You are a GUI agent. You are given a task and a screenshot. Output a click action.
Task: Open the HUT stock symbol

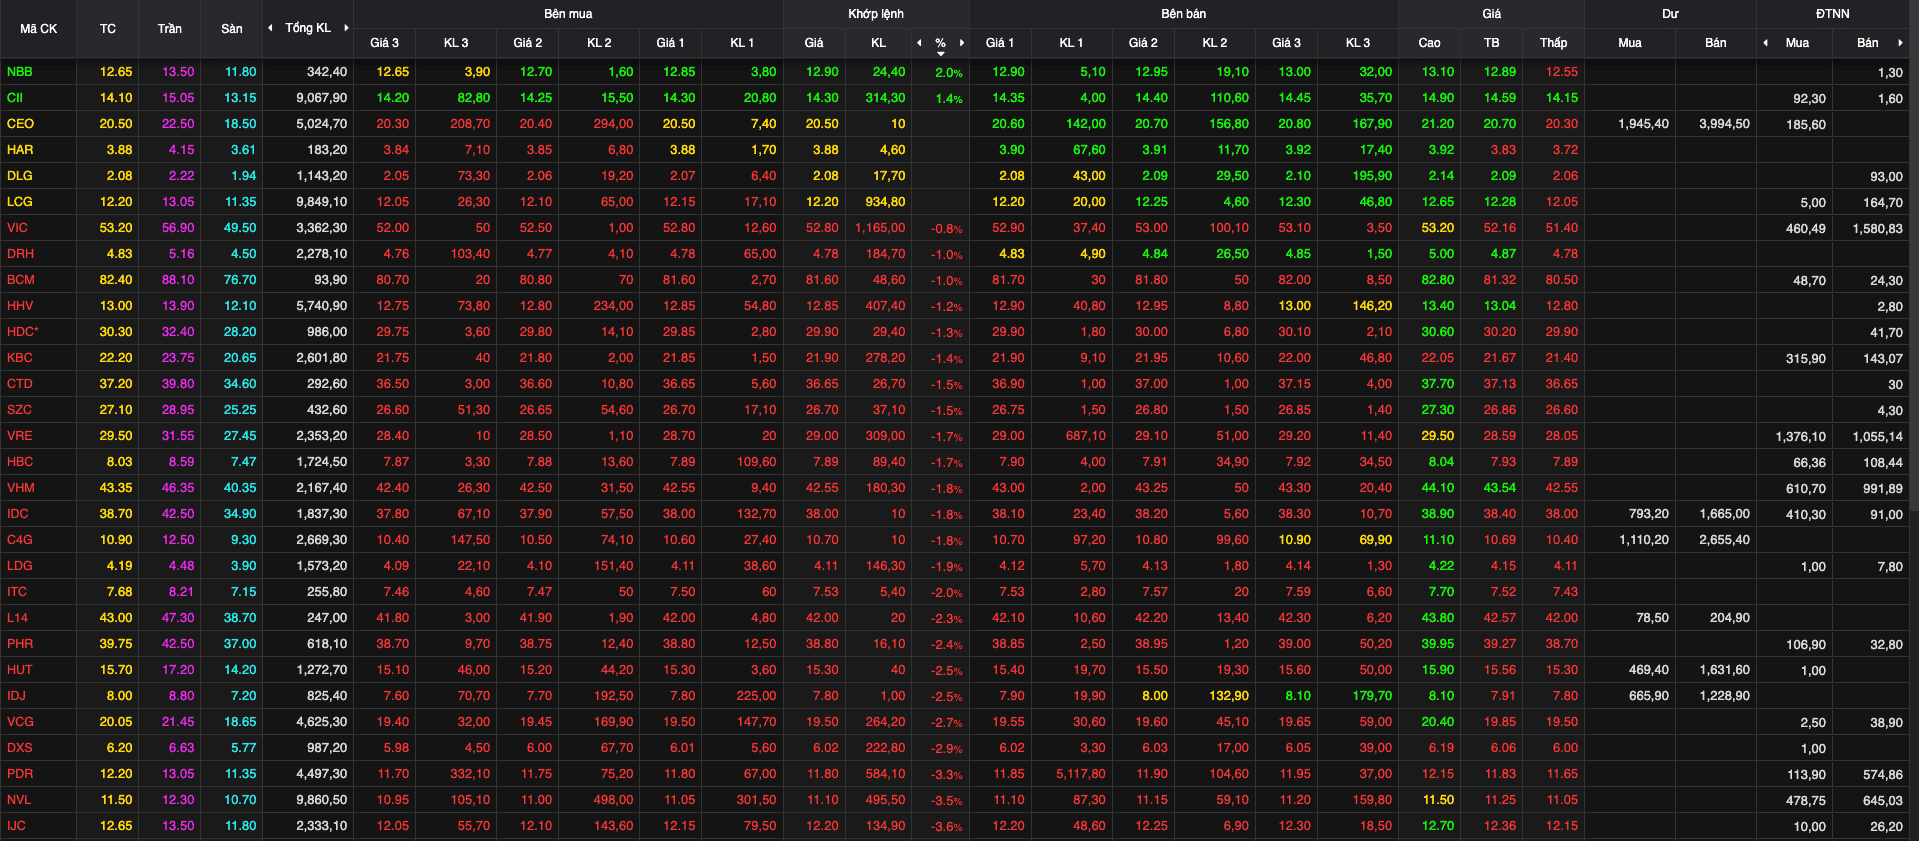click(x=20, y=670)
